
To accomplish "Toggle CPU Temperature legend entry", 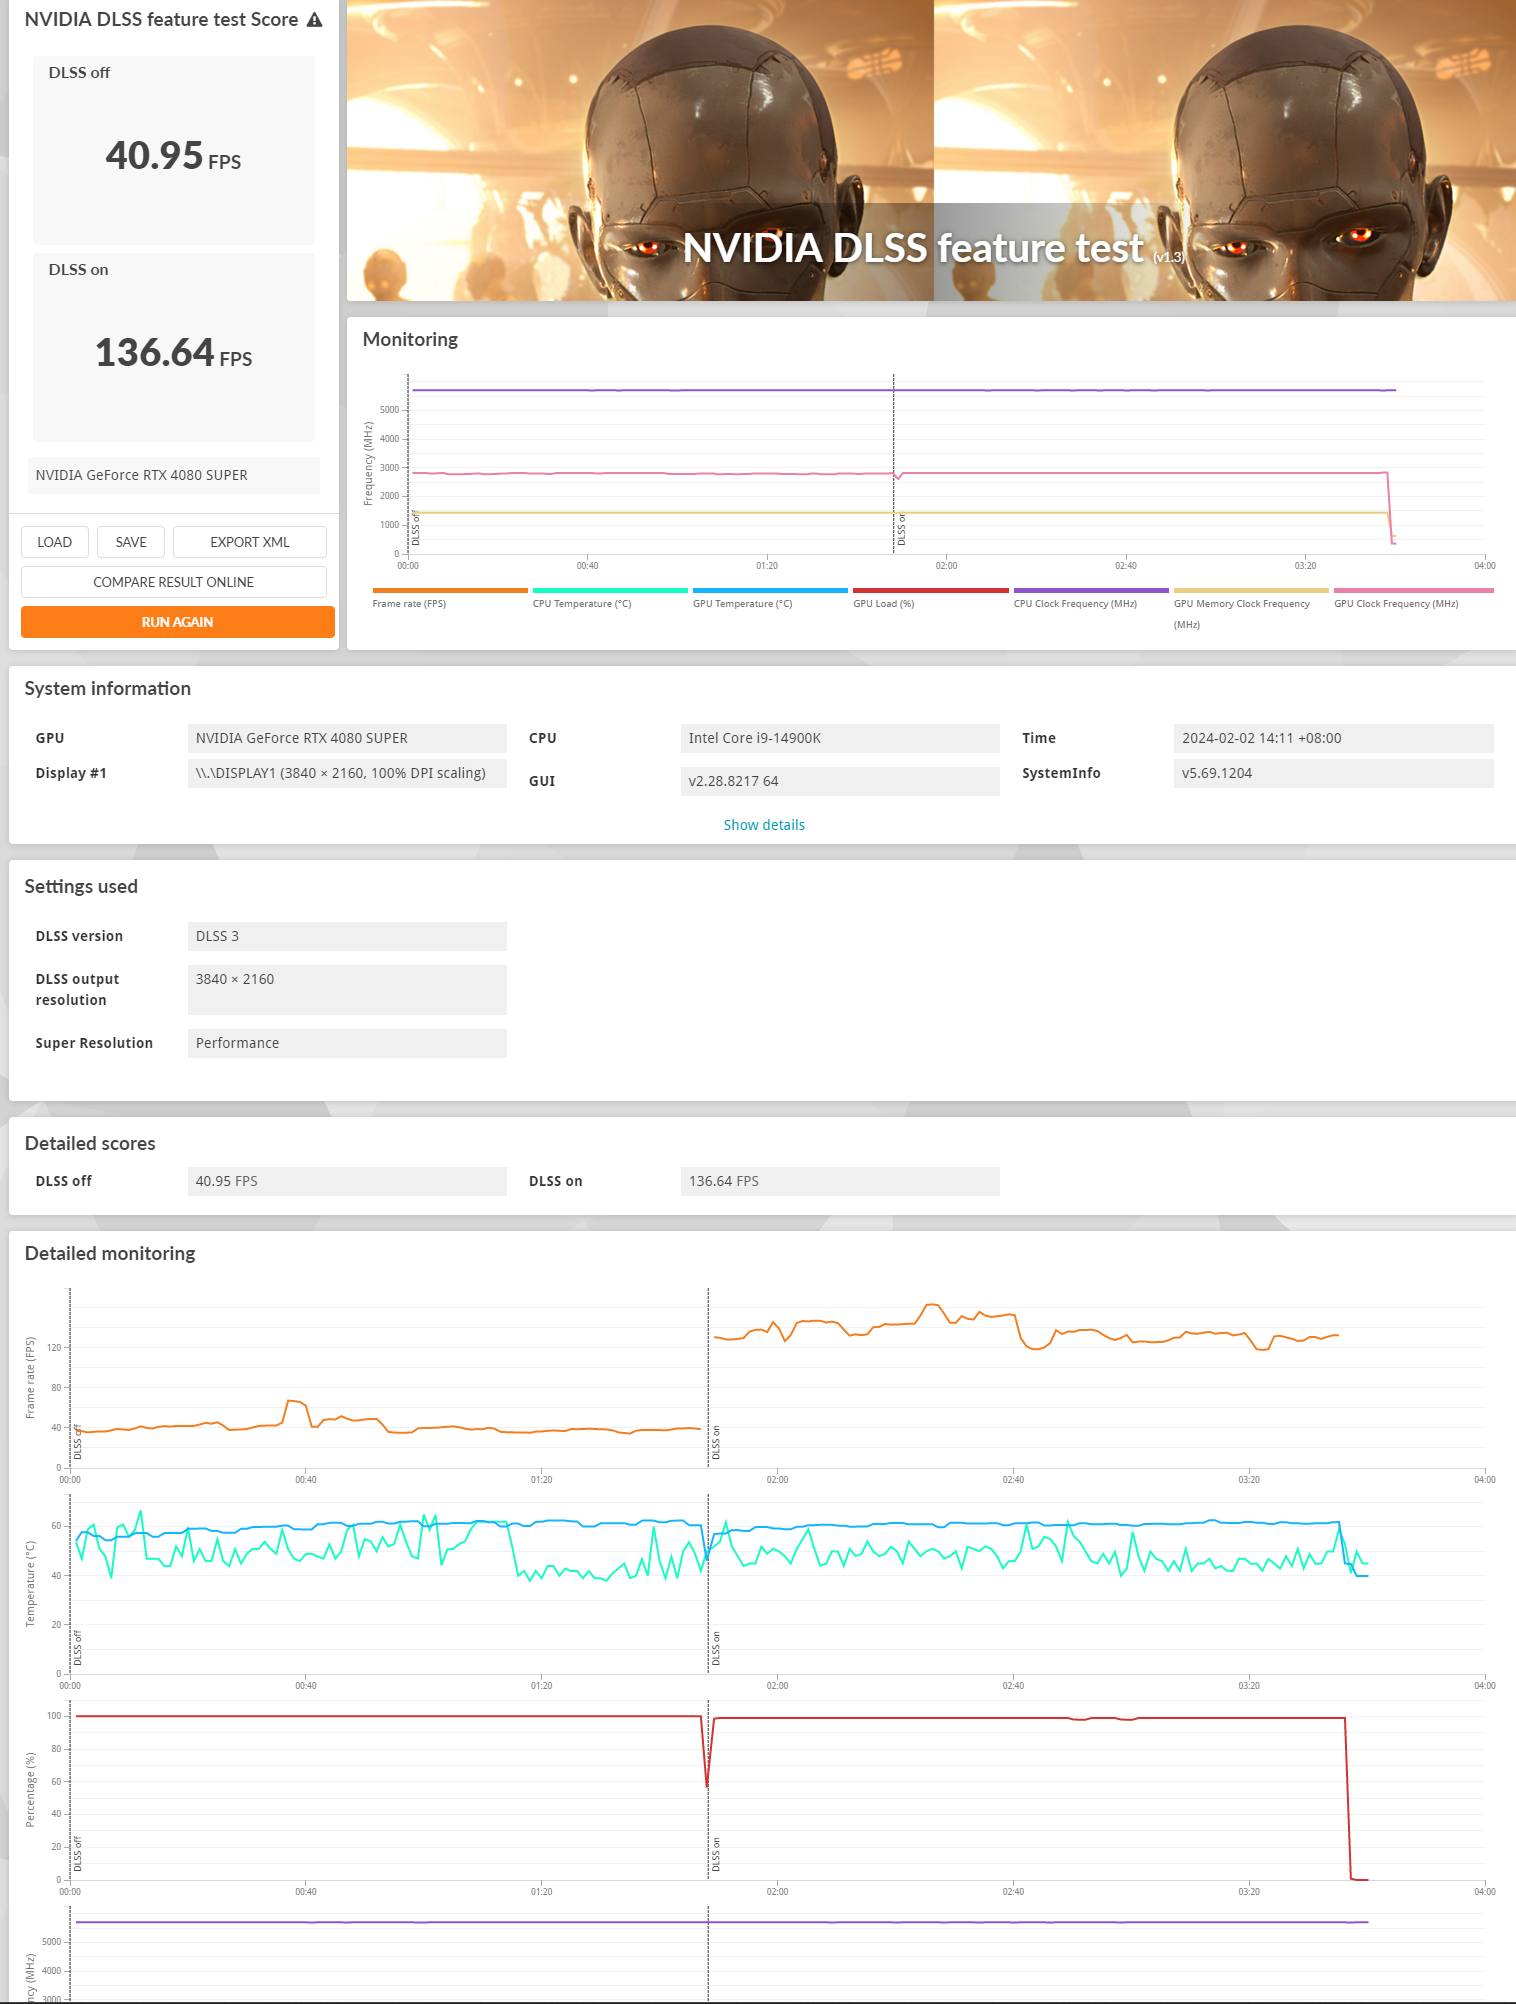I will [x=610, y=598].
